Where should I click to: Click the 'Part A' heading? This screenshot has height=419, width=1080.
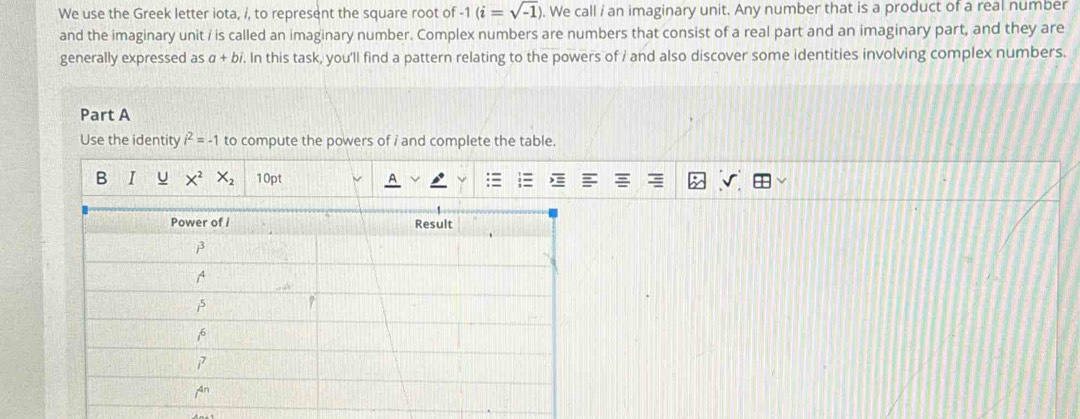point(105,114)
